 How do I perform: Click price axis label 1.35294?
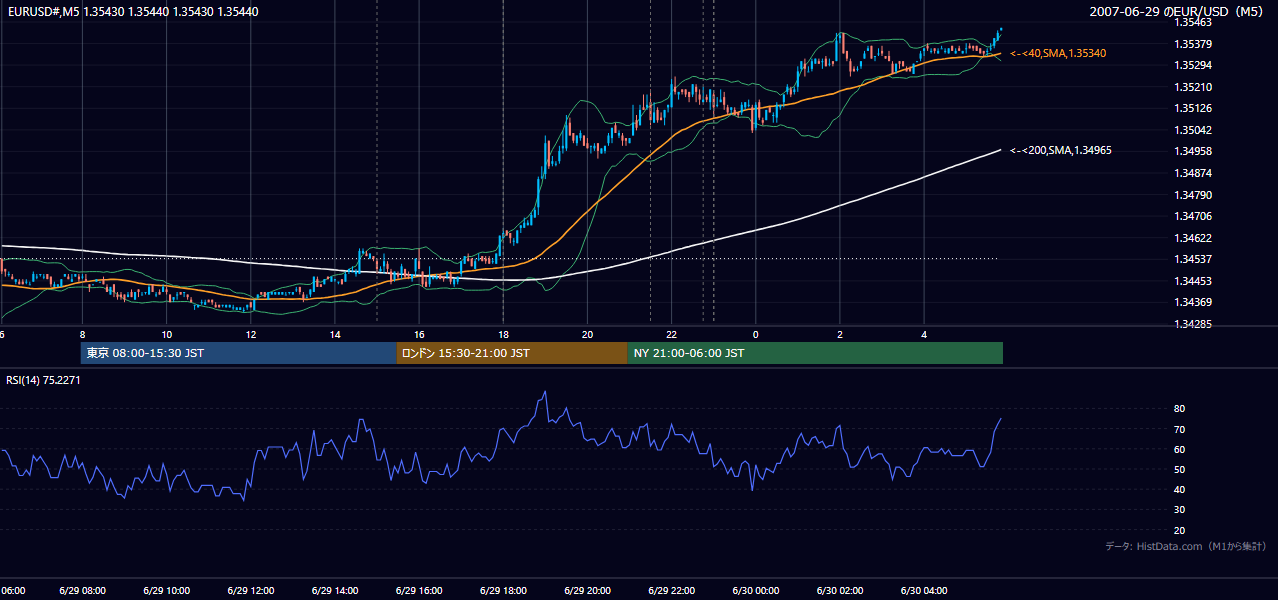1194,65
